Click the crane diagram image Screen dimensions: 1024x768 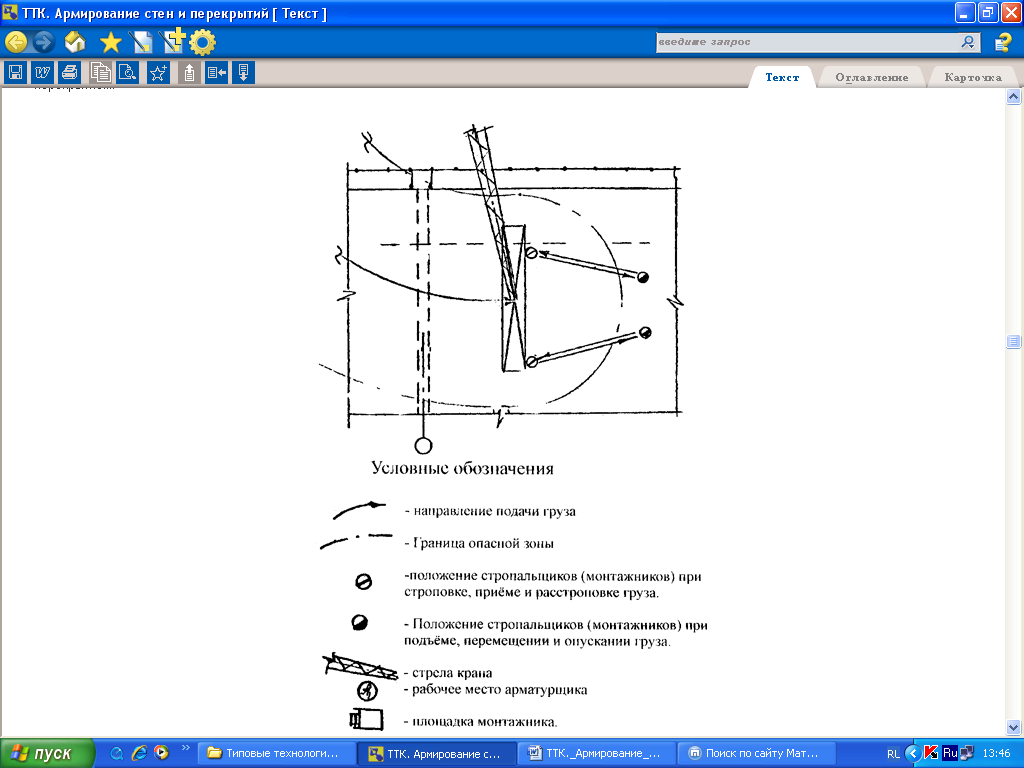[x=501, y=289]
